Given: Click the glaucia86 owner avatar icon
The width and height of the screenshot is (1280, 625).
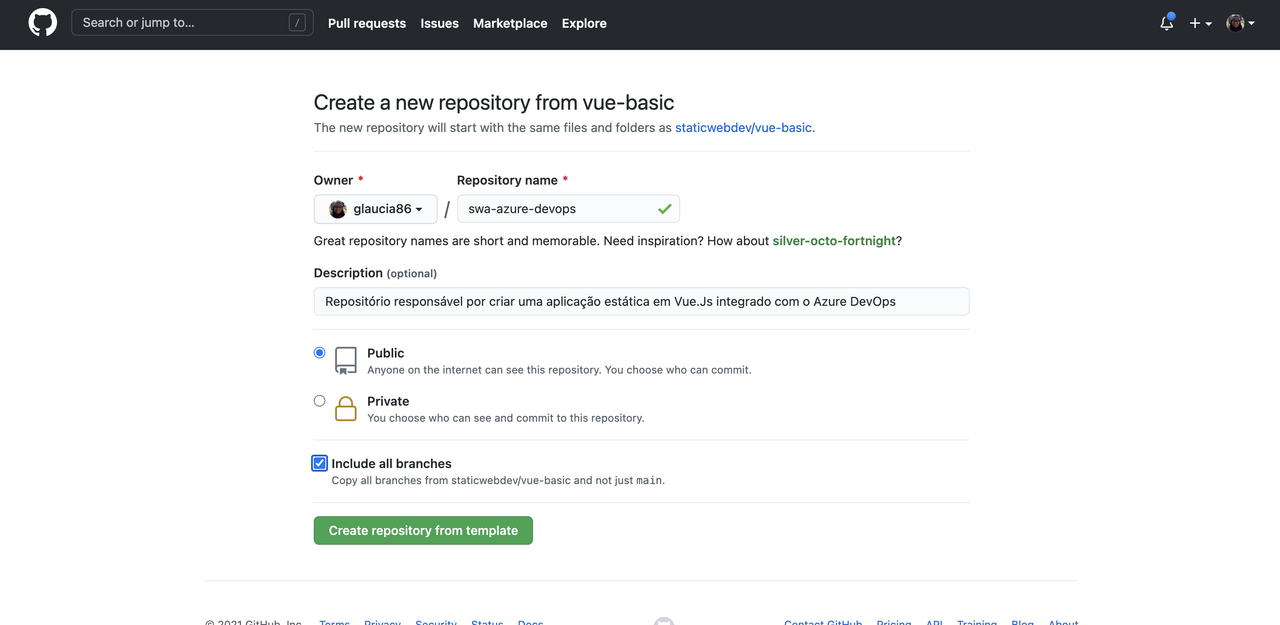Looking at the screenshot, I should click(338, 209).
